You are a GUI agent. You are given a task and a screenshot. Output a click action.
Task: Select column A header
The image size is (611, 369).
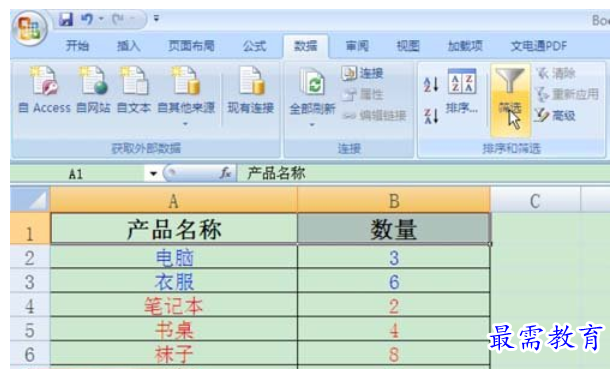[x=174, y=200]
